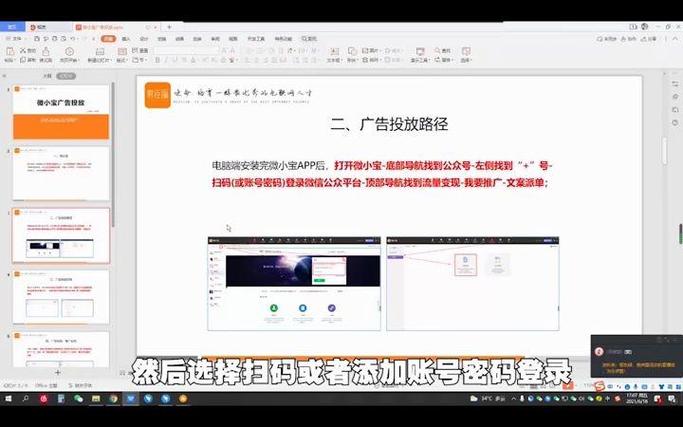683x427 pixels.
Task: Collapse the ribbon with the chevron
Action: 674,39
